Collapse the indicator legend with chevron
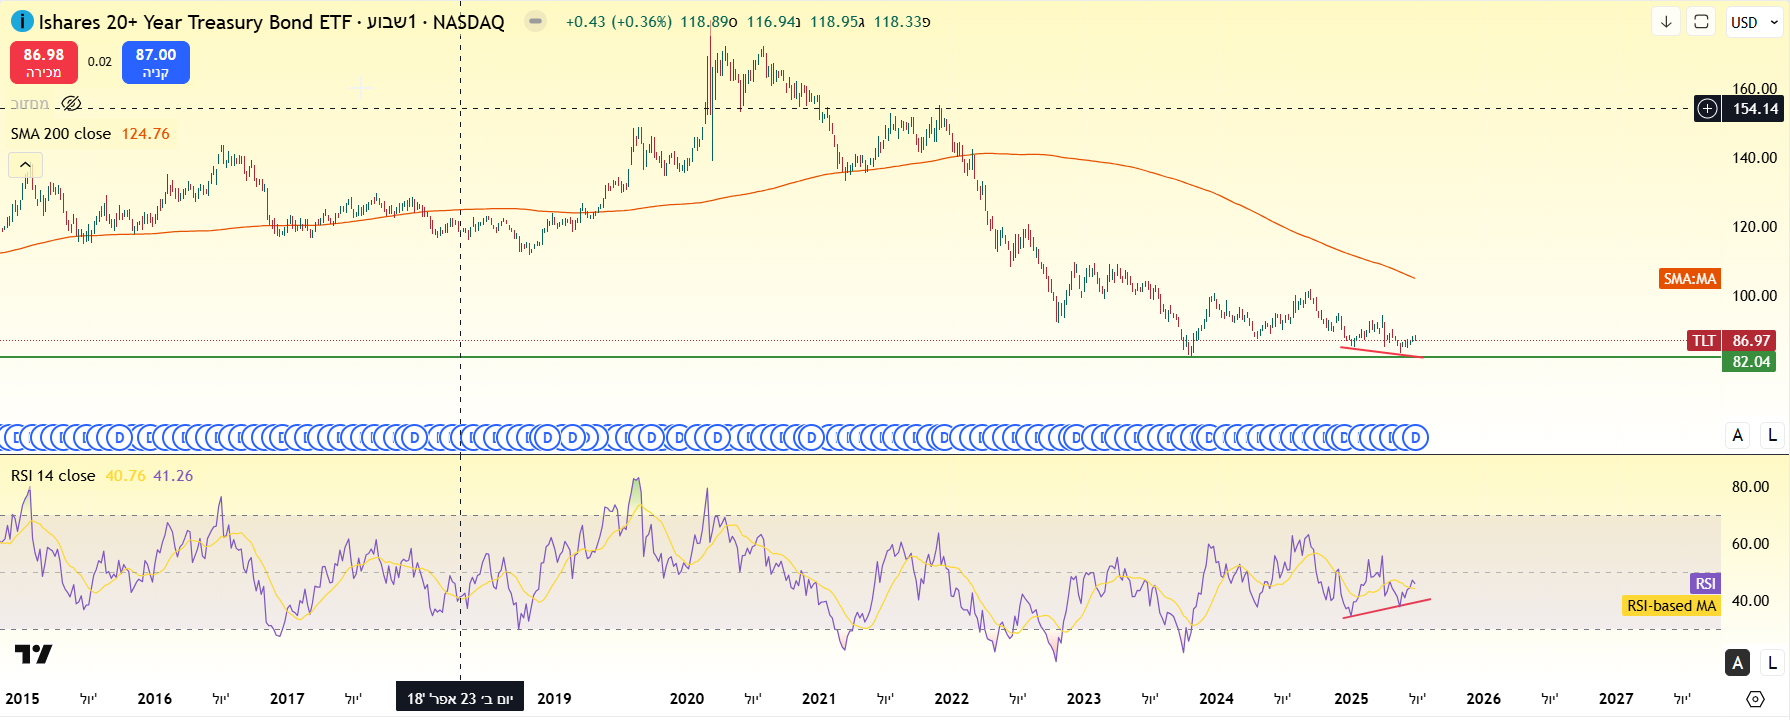This screenshot has width=1790, height=720. (26, 165)
